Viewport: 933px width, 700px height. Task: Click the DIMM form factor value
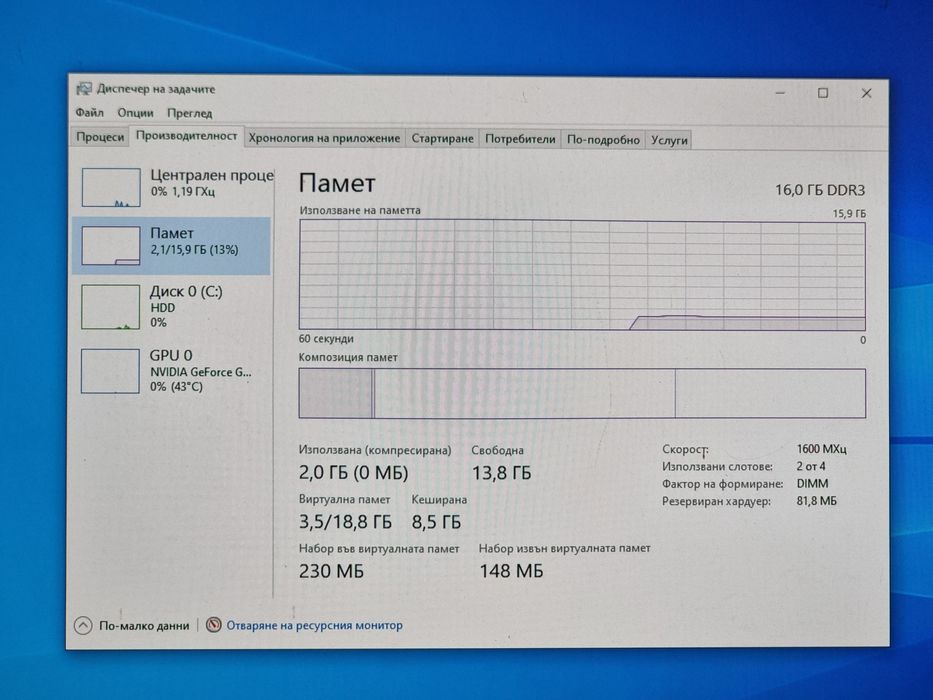(x=812, y=483)
